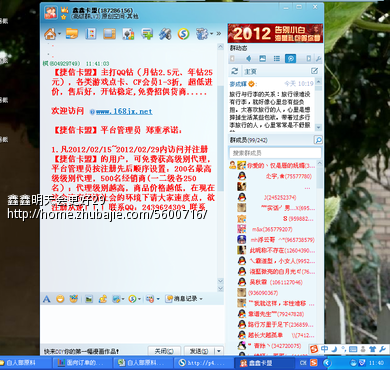This screenshot has width=390, height=370.
Task: Refresh the group activity feed
Action: coord(235,71)
